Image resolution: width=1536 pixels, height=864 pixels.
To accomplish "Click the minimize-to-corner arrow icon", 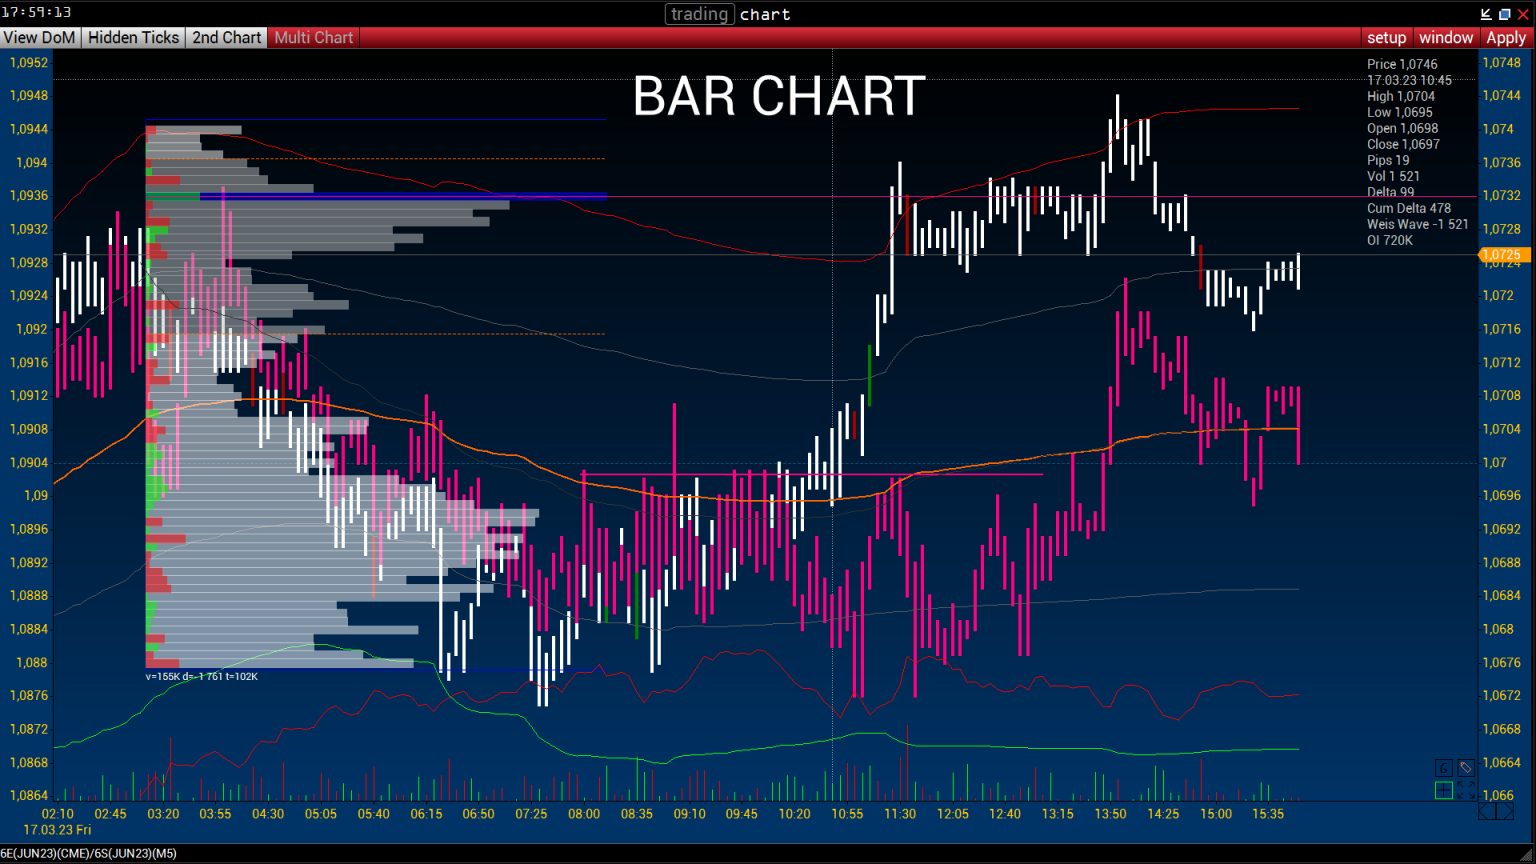I will pyautogui.click(x=1486, y=14).
